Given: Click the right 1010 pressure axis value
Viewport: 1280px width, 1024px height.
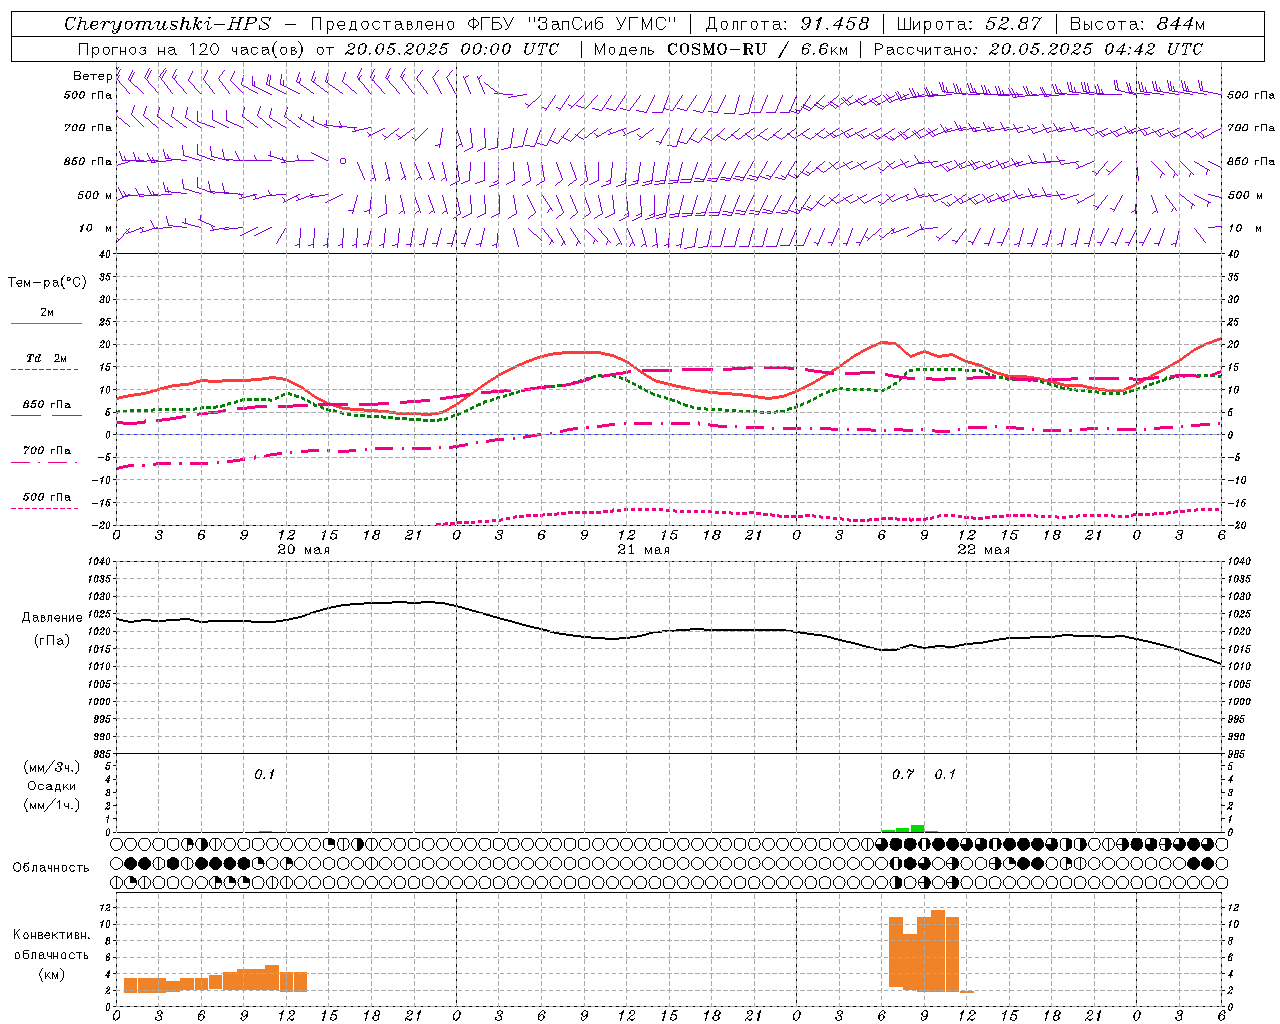Looking at the screenshot, I should (1239, 666).
